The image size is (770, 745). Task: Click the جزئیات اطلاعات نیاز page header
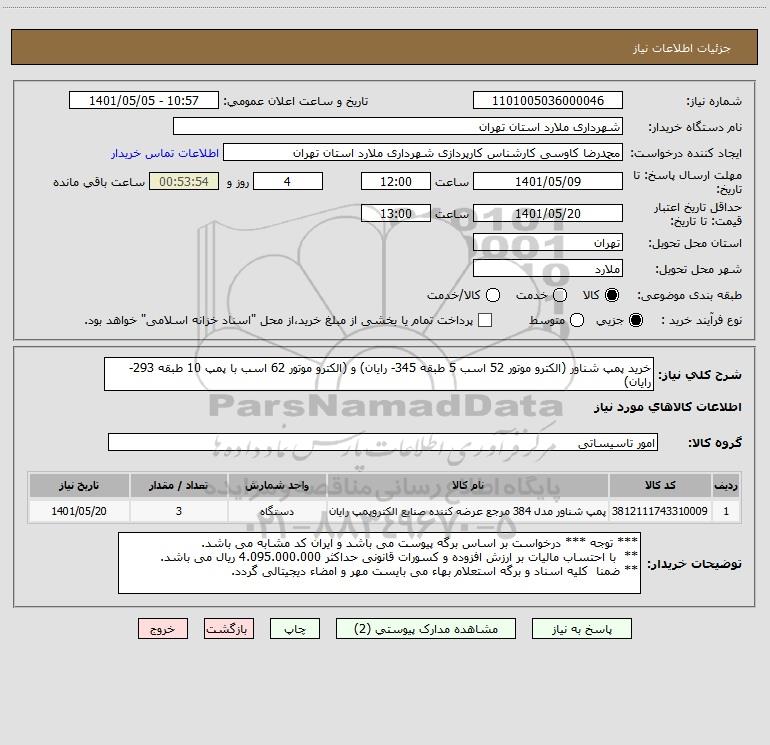[682, 48]
